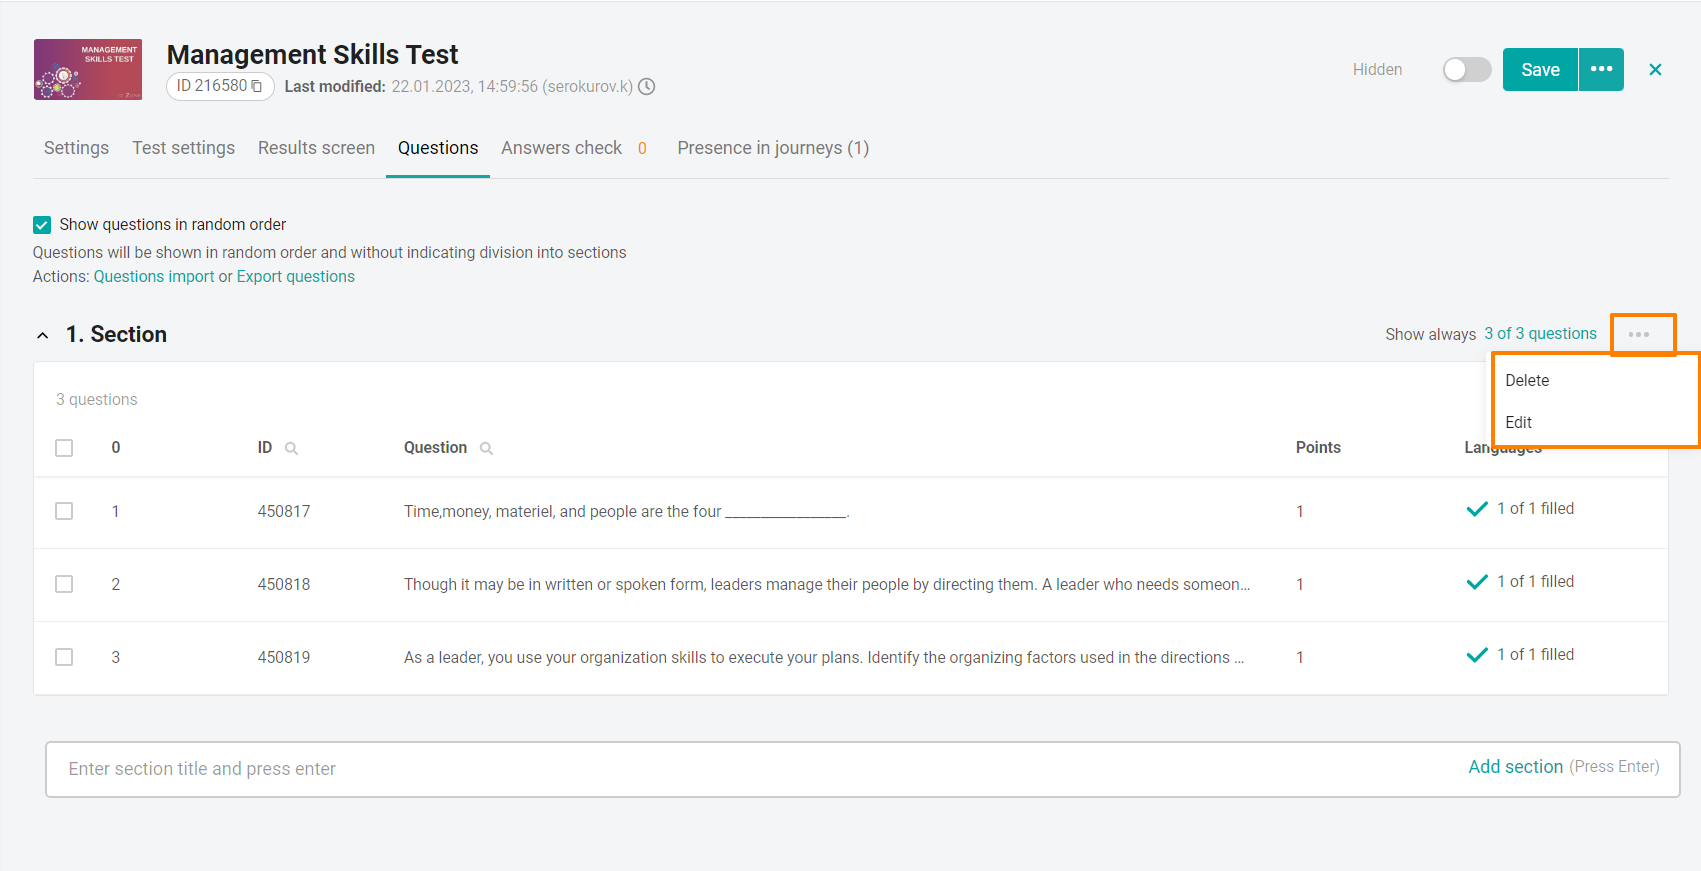Open the section three-dots menu
The image size is (1701, 871).
(x=1639, y=335)
